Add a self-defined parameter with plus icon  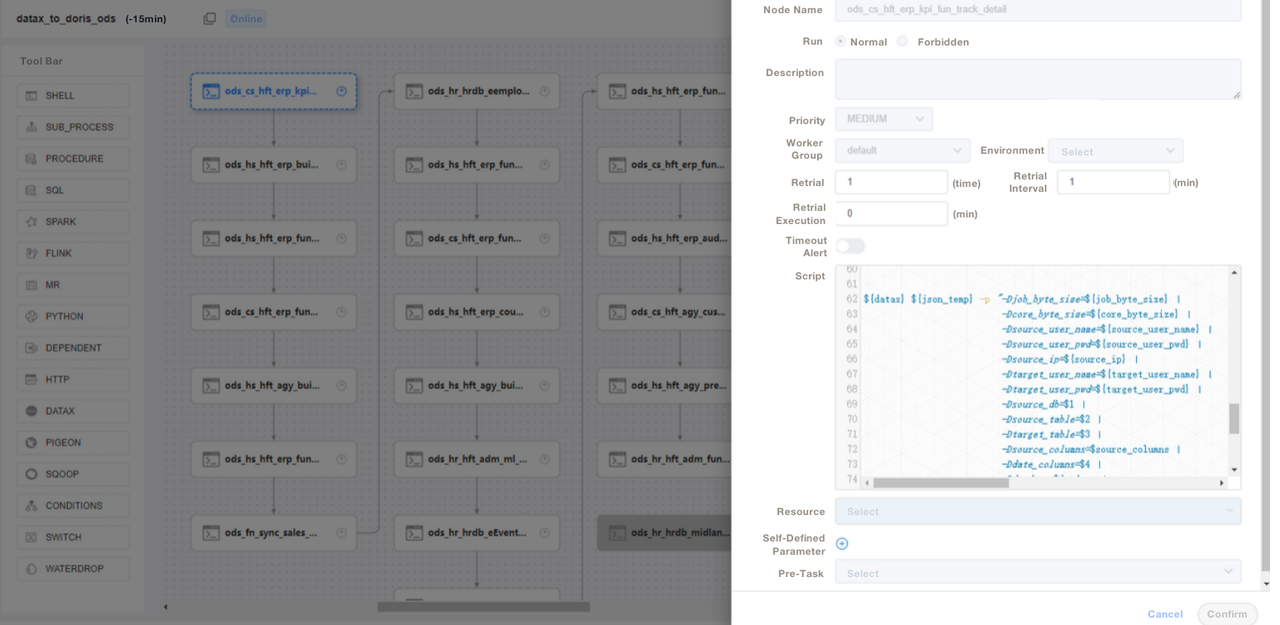click(842, 544)
